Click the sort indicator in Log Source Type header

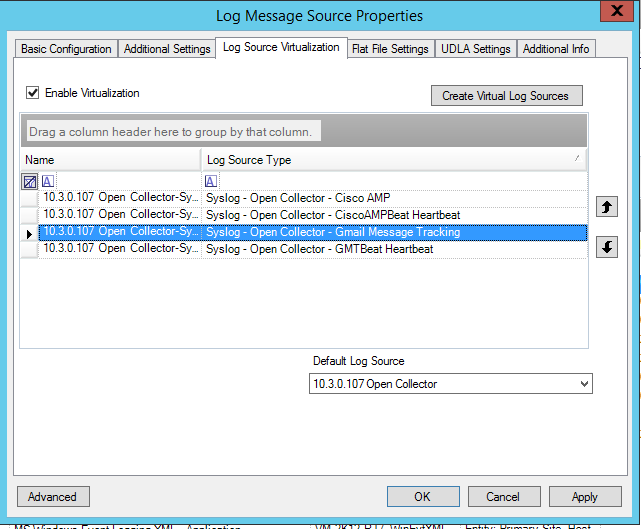coord(577,159)
